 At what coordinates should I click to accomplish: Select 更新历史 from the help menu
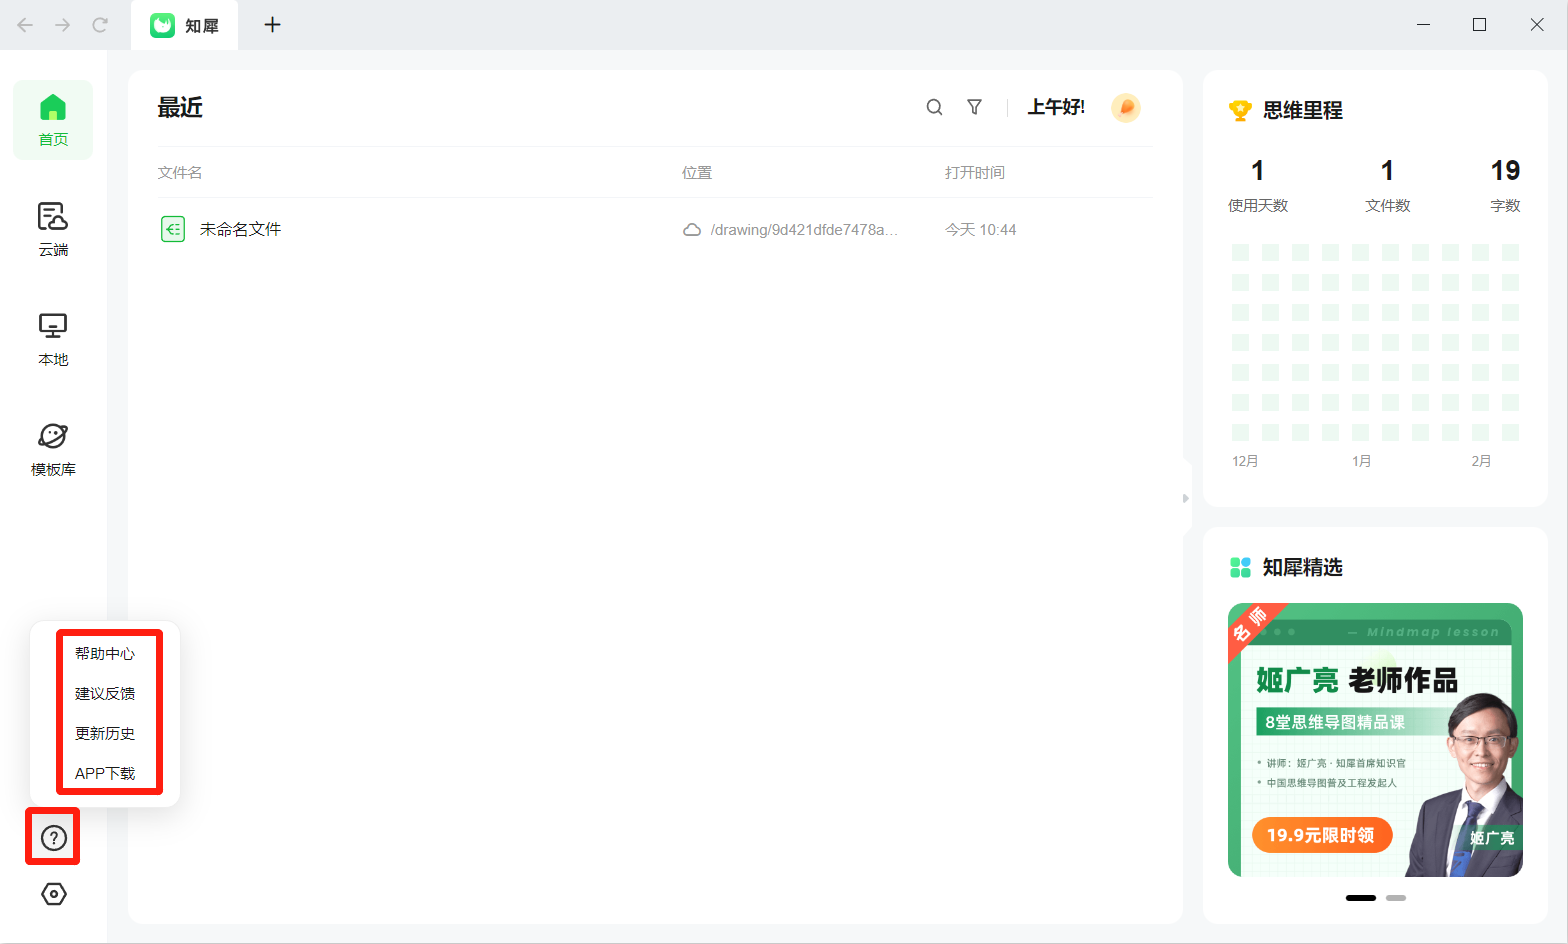pyautogui.click(x=105, y=733)
